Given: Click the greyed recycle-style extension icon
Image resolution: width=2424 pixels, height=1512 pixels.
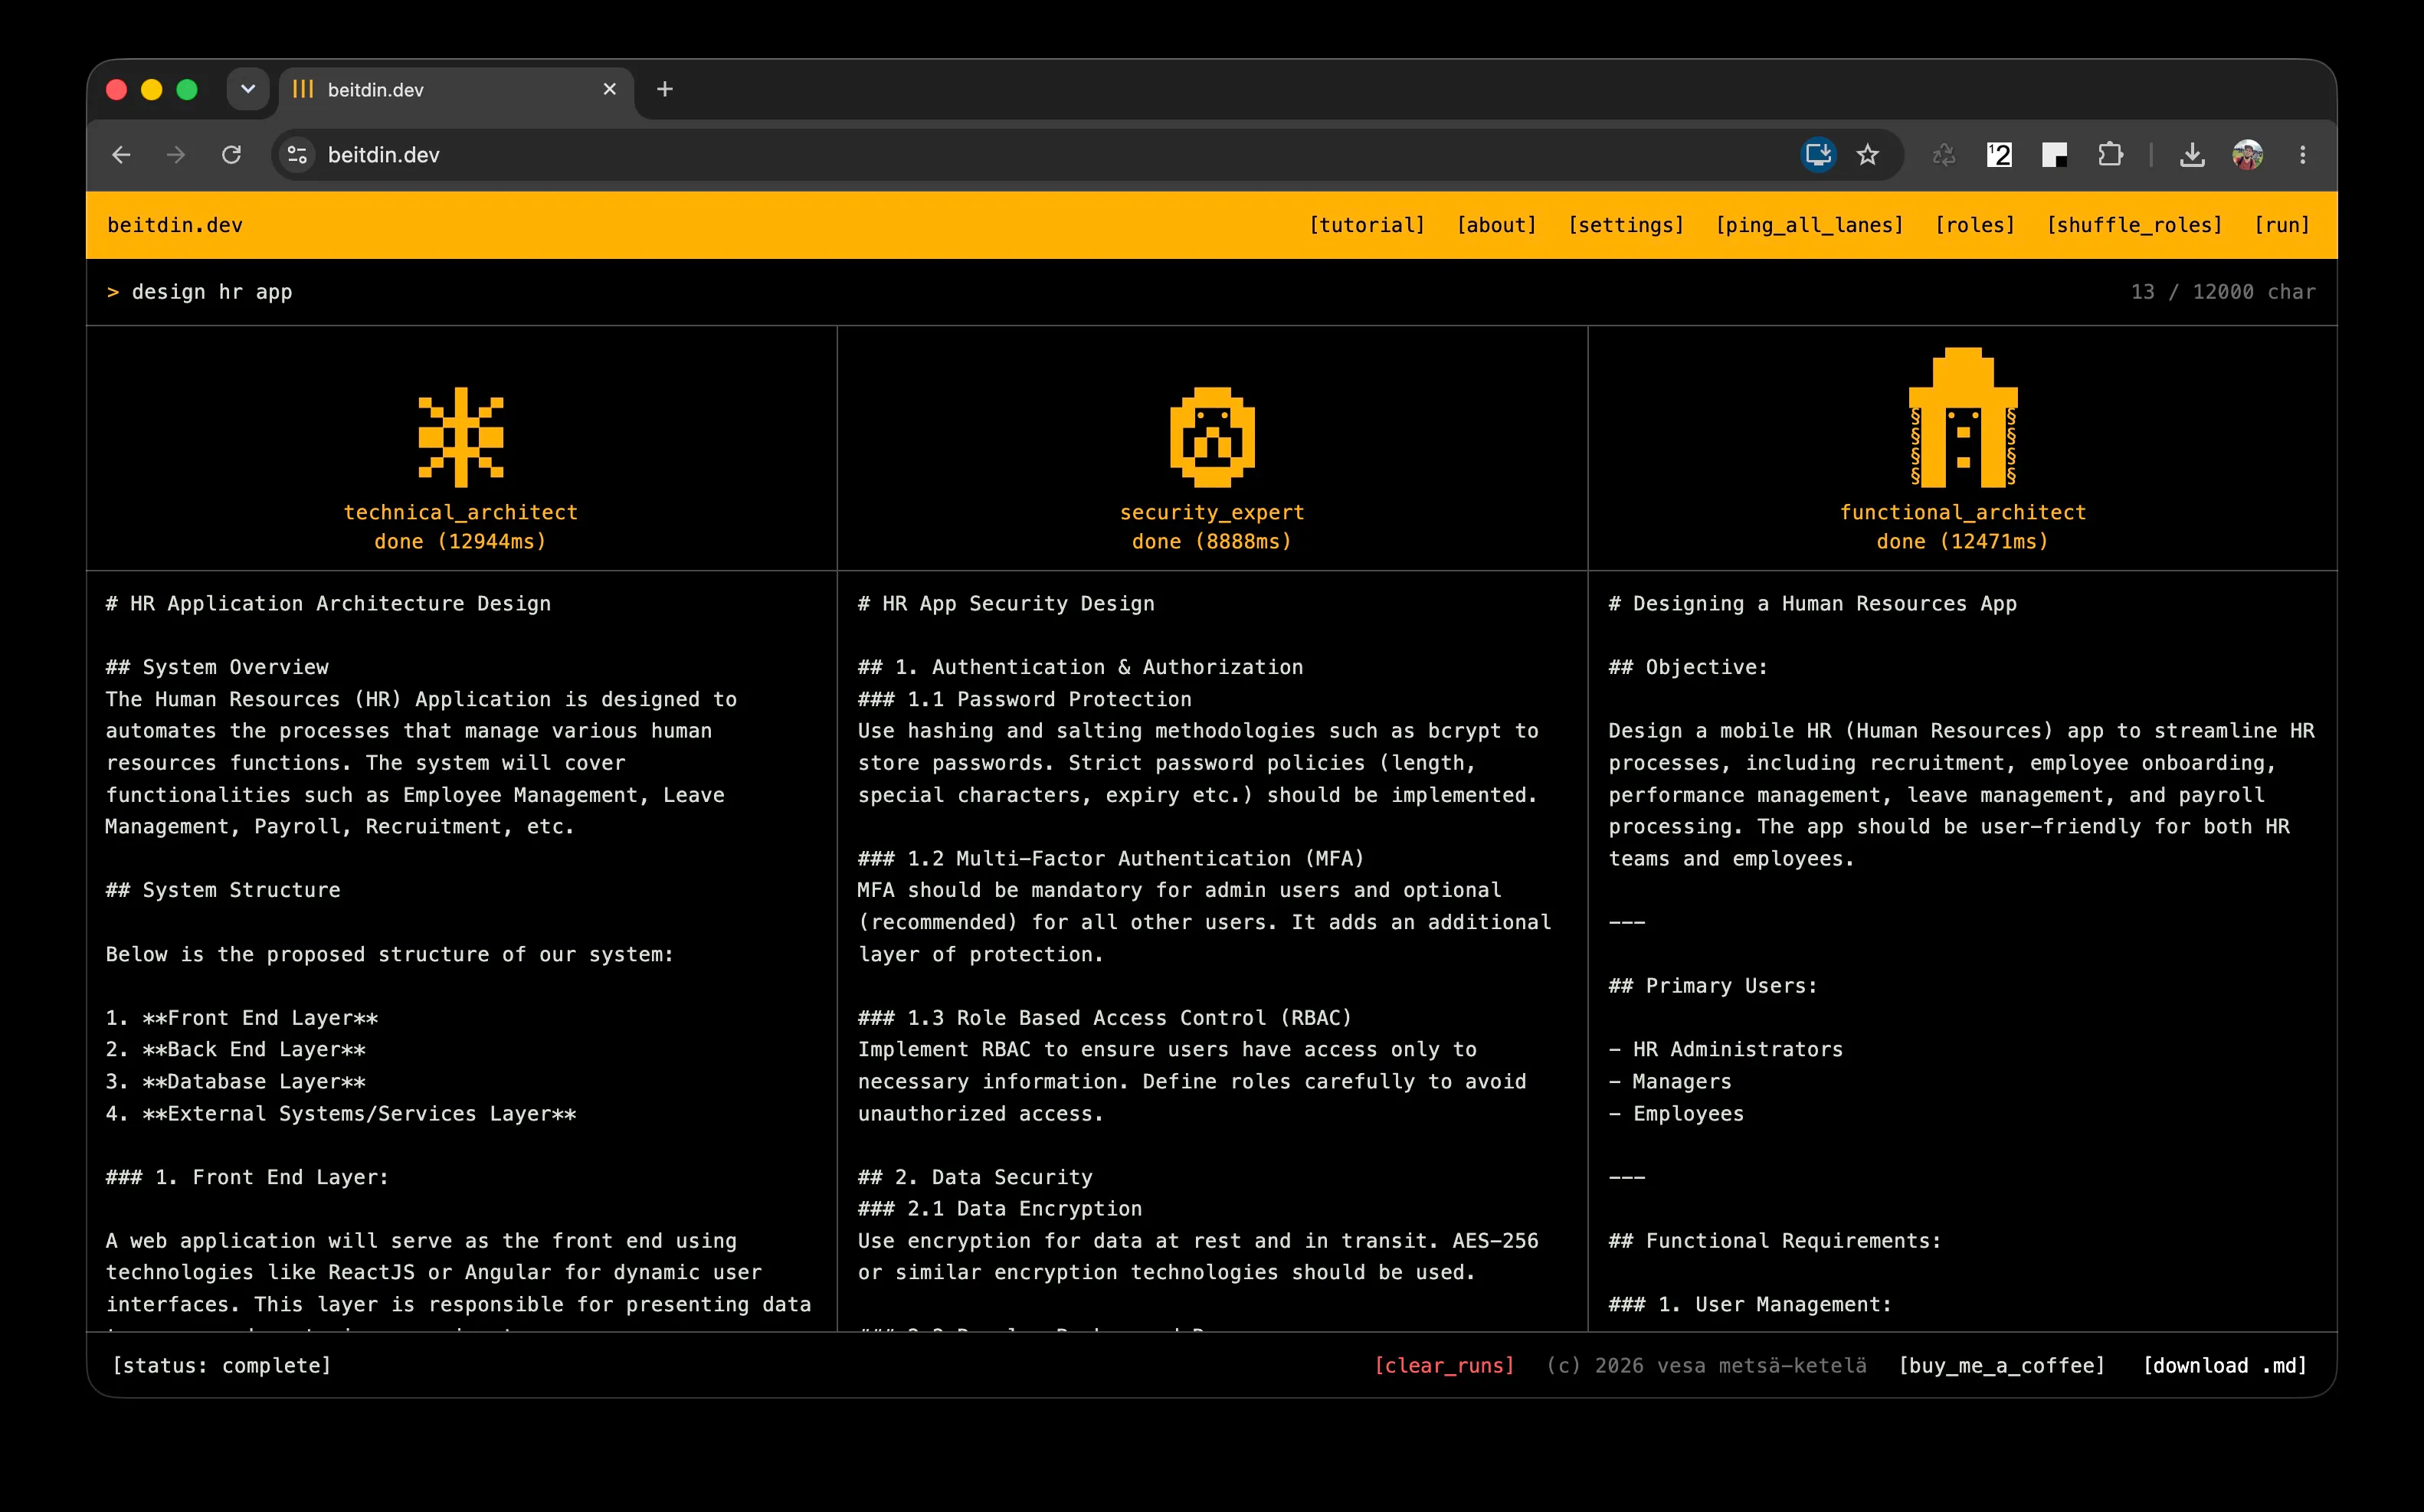Looking at the screenshot, I should click(x=1943, y=155).
